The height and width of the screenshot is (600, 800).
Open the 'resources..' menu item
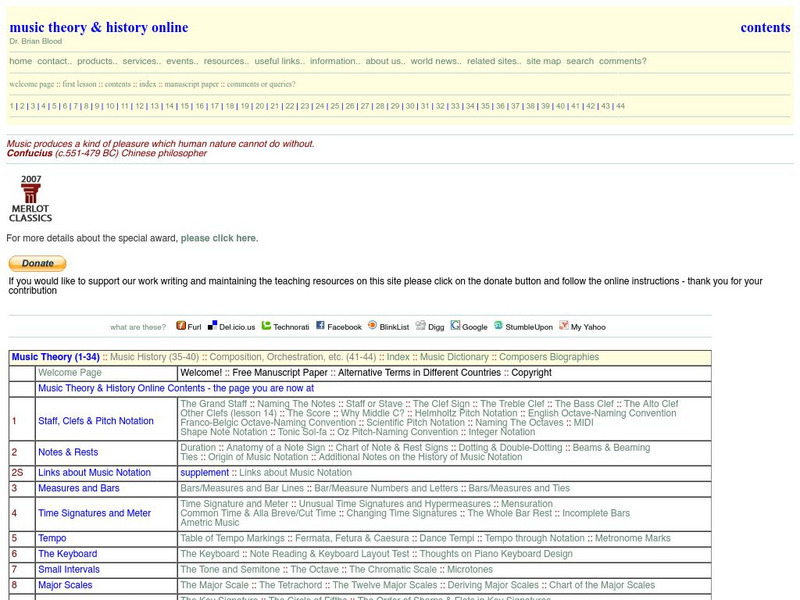(227, 61)
